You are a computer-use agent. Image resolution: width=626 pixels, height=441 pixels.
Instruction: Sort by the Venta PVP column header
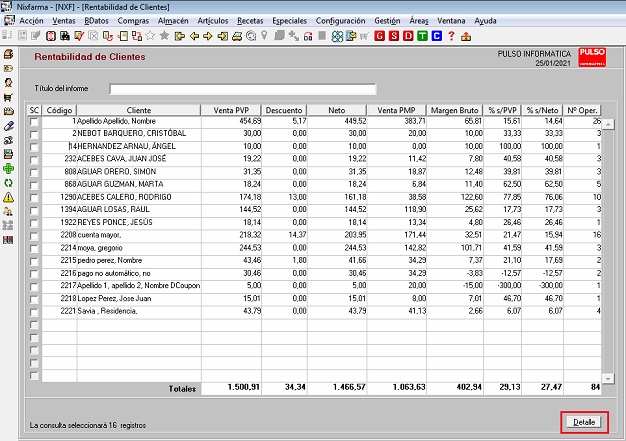[x=231, y=110]
